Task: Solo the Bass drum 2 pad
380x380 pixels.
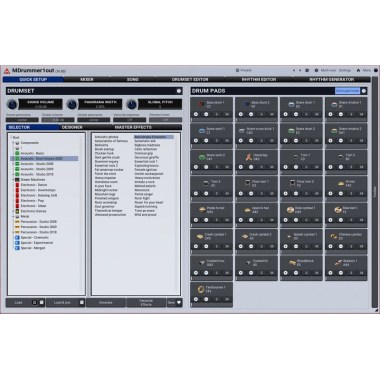Action: tap(261, 114)
